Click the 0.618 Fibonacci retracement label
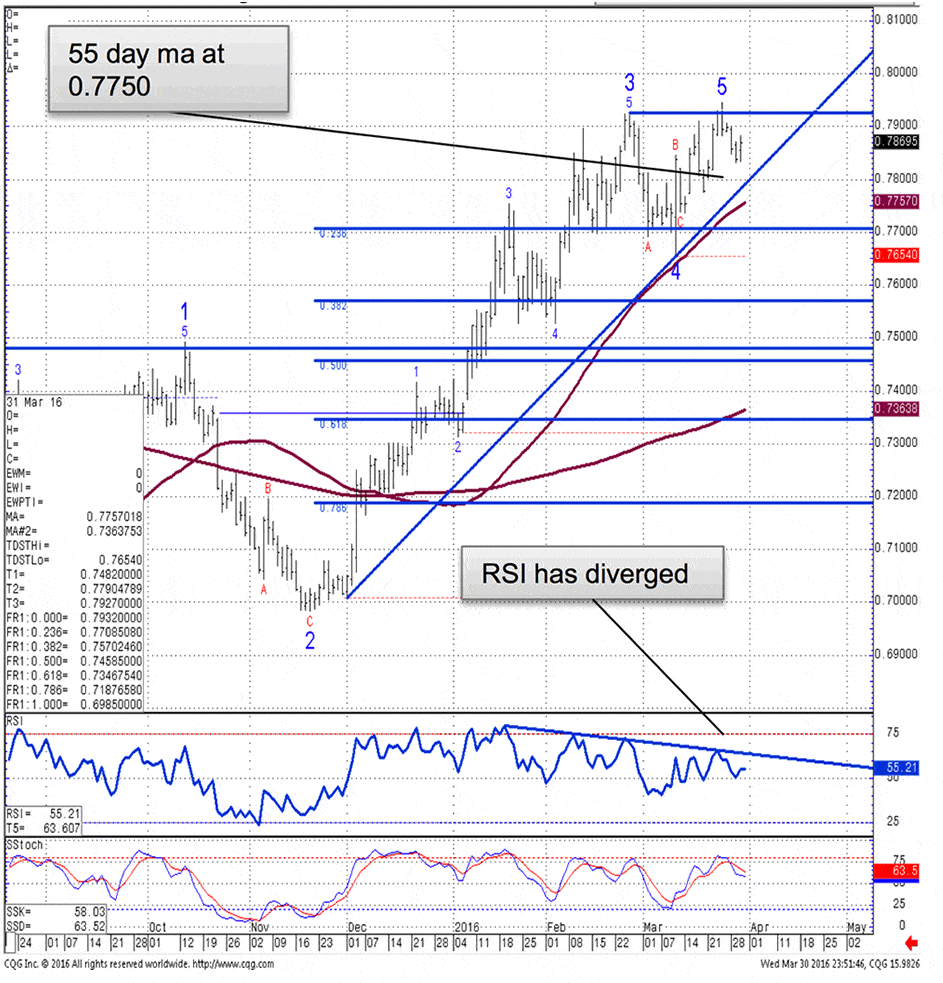This screenshot has width=943, height=983. [x=332, y=424]
